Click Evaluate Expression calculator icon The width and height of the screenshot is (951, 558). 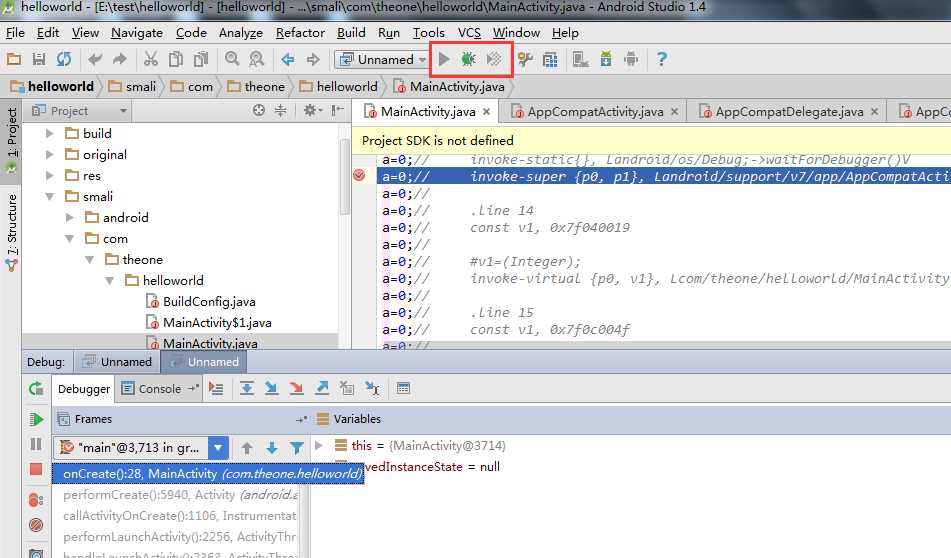tap(403, 388)
